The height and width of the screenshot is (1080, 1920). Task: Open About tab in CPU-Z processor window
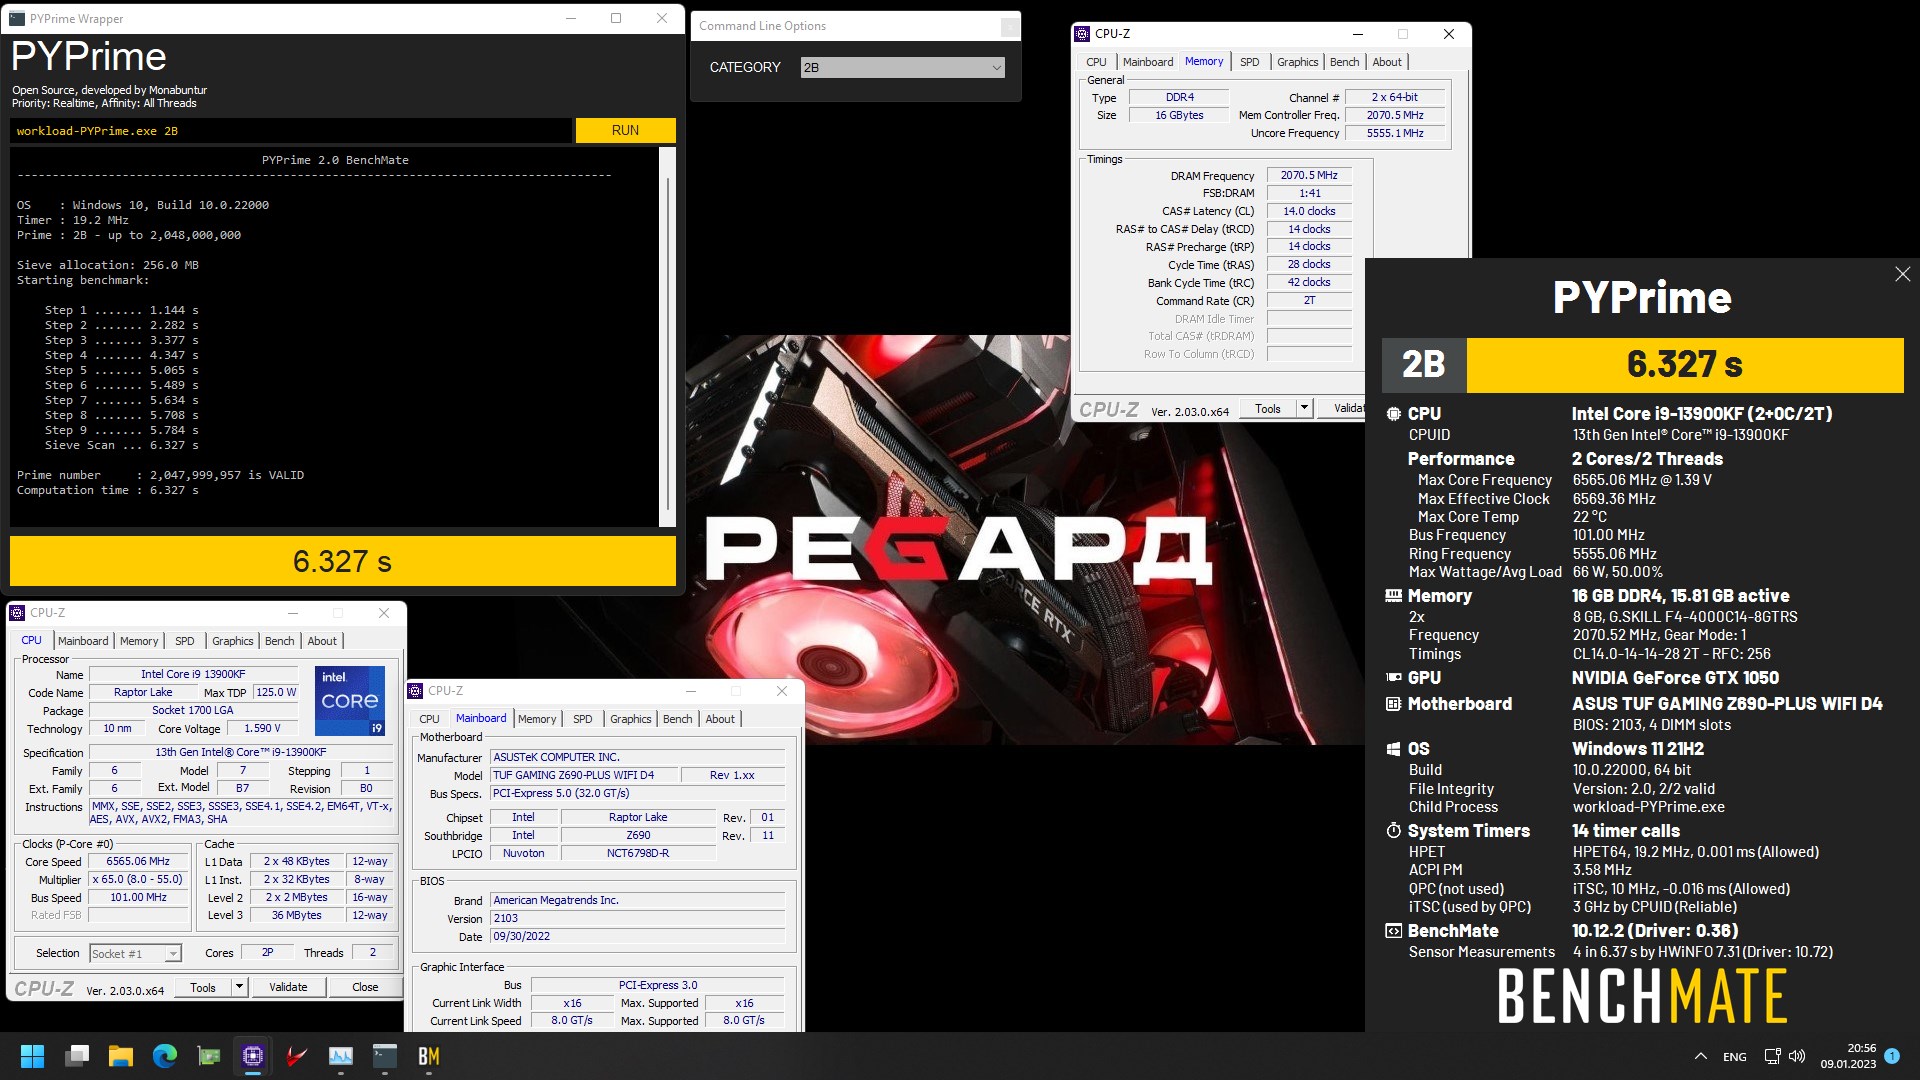[x=322, y=641]
